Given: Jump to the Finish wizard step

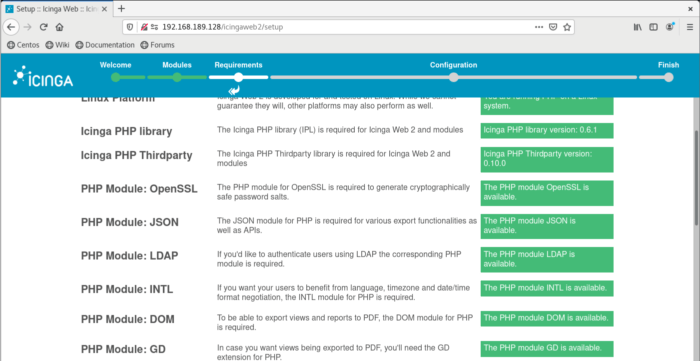Looking at the screenshot, I should point(668,65).
